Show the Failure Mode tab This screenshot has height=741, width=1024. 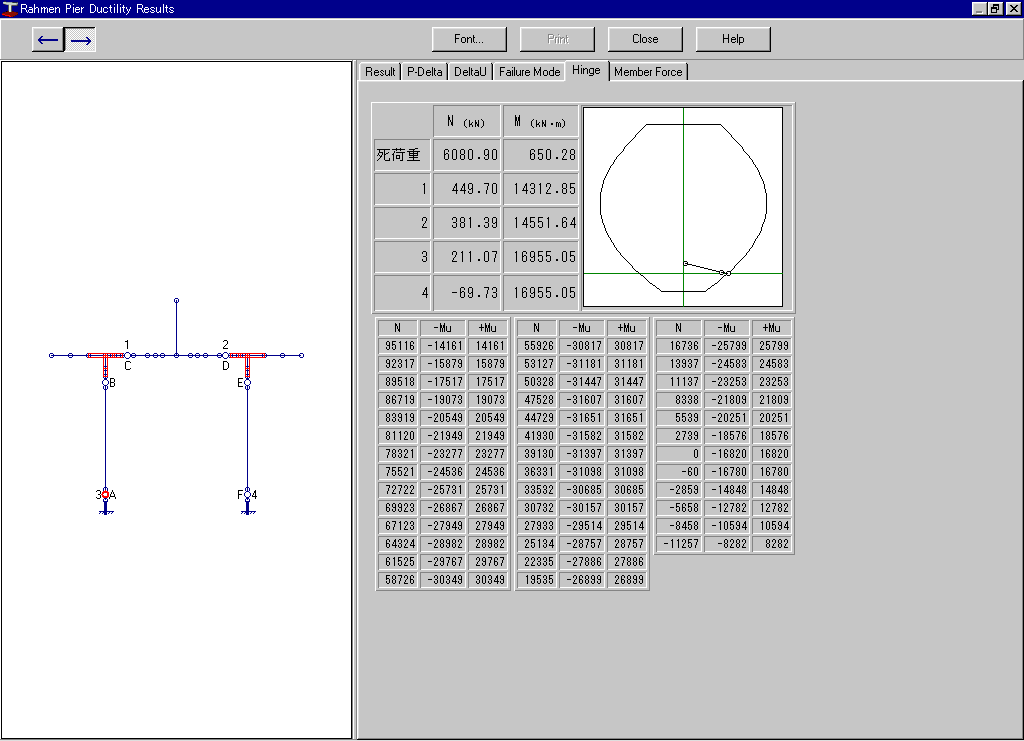(x=530, y=72)
